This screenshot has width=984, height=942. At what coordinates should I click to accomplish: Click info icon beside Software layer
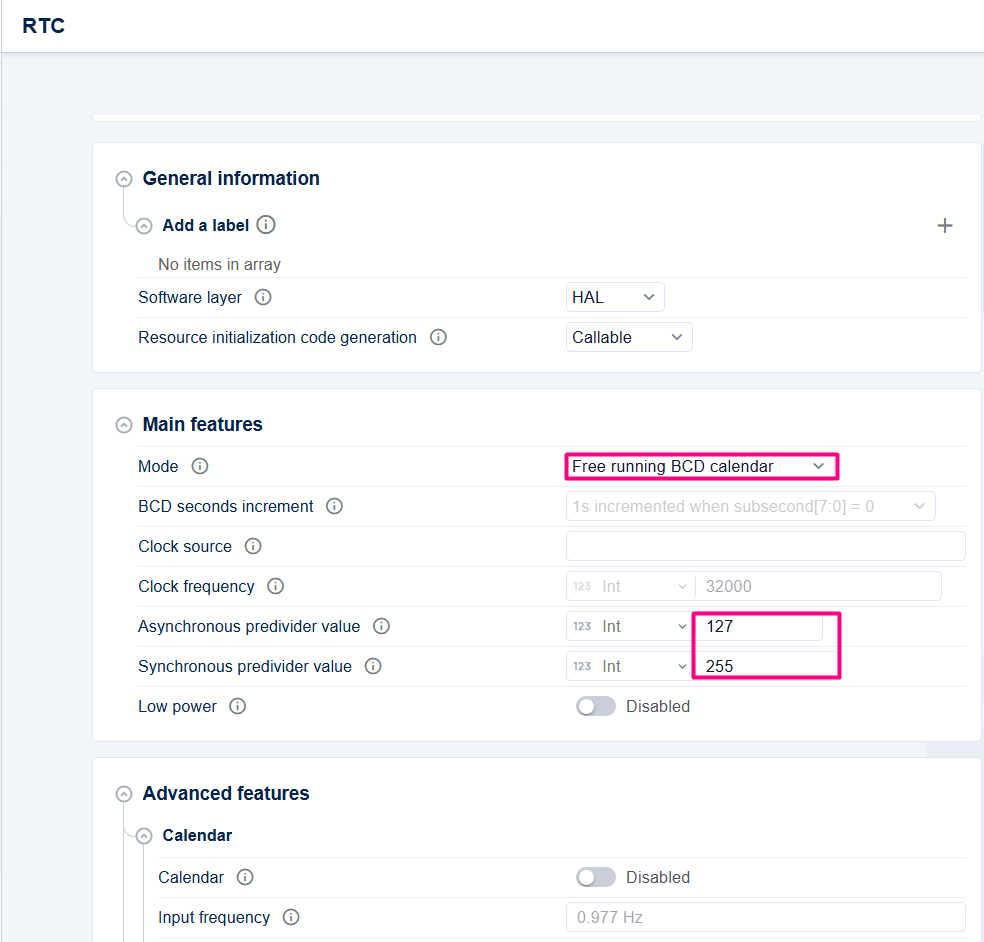coord(263,297)
